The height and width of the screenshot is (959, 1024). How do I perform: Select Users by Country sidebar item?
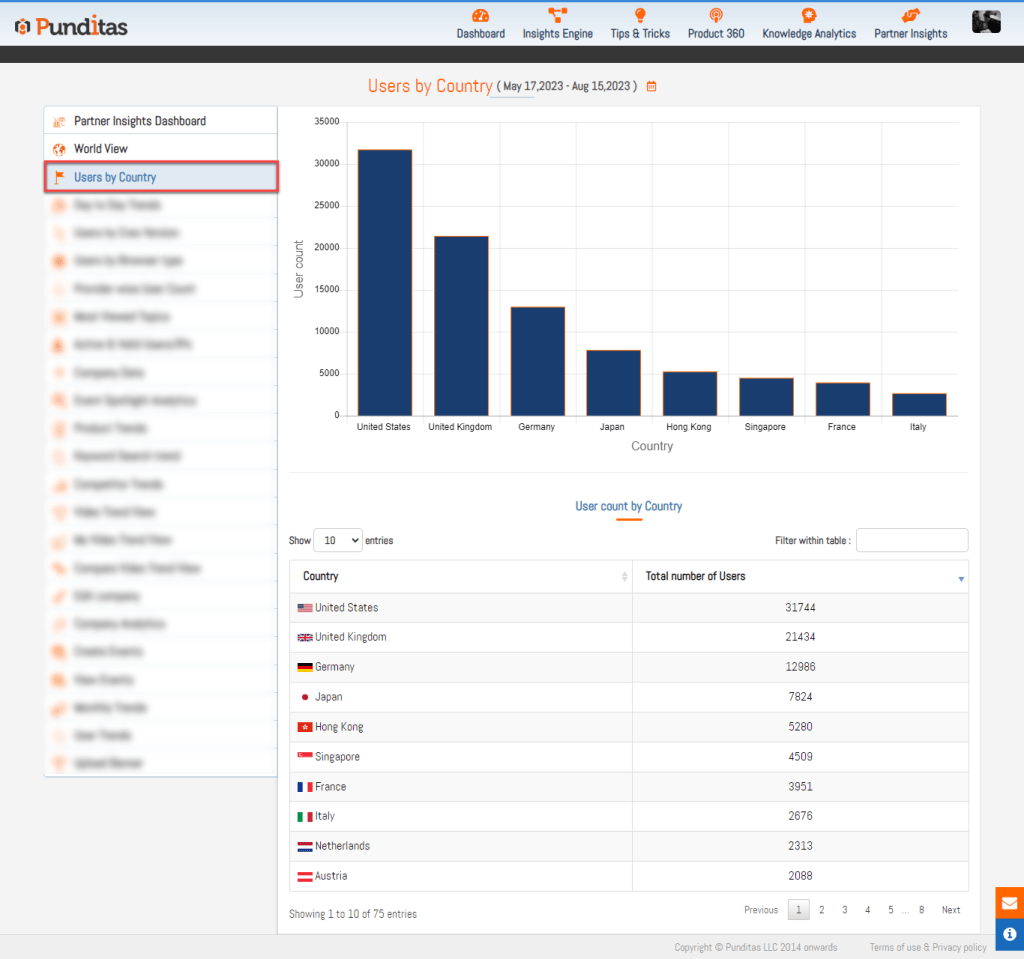pos(115,177)
